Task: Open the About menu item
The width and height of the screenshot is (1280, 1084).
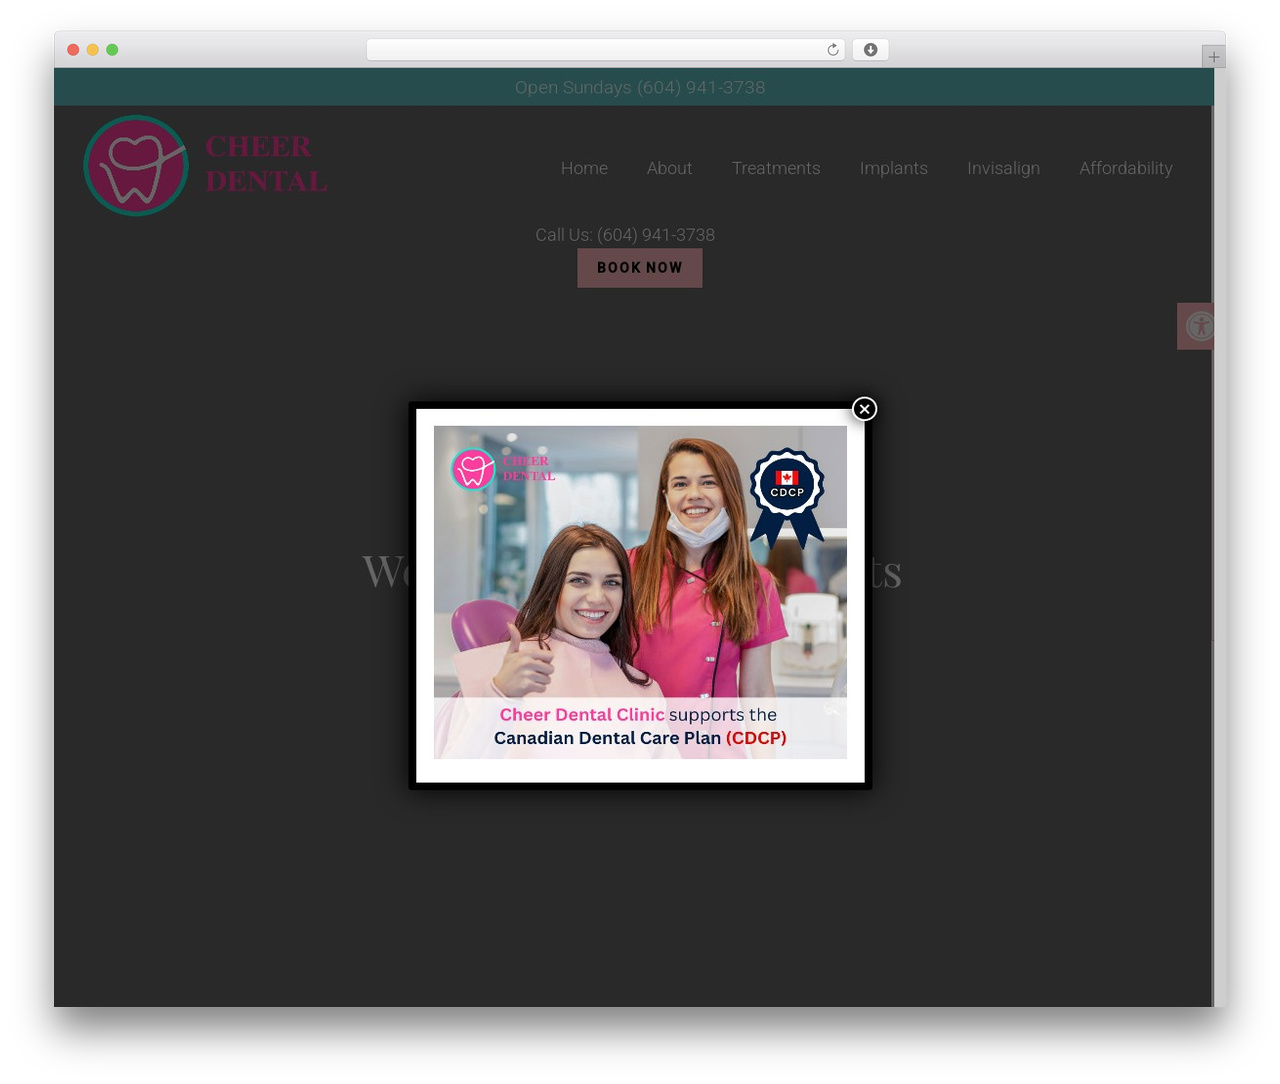Action: pyautogui.click(x=669, y=168)
